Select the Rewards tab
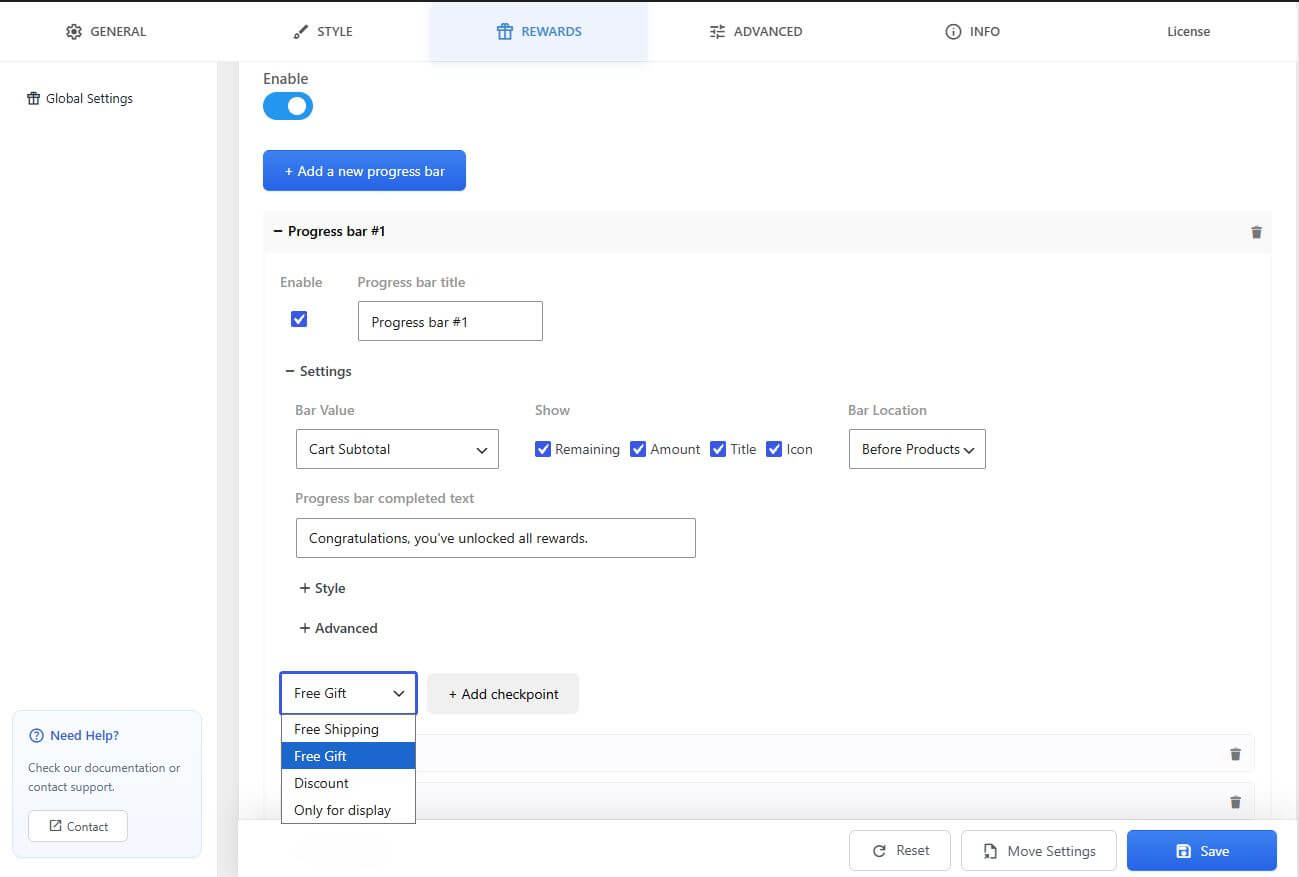 point(539,32)
